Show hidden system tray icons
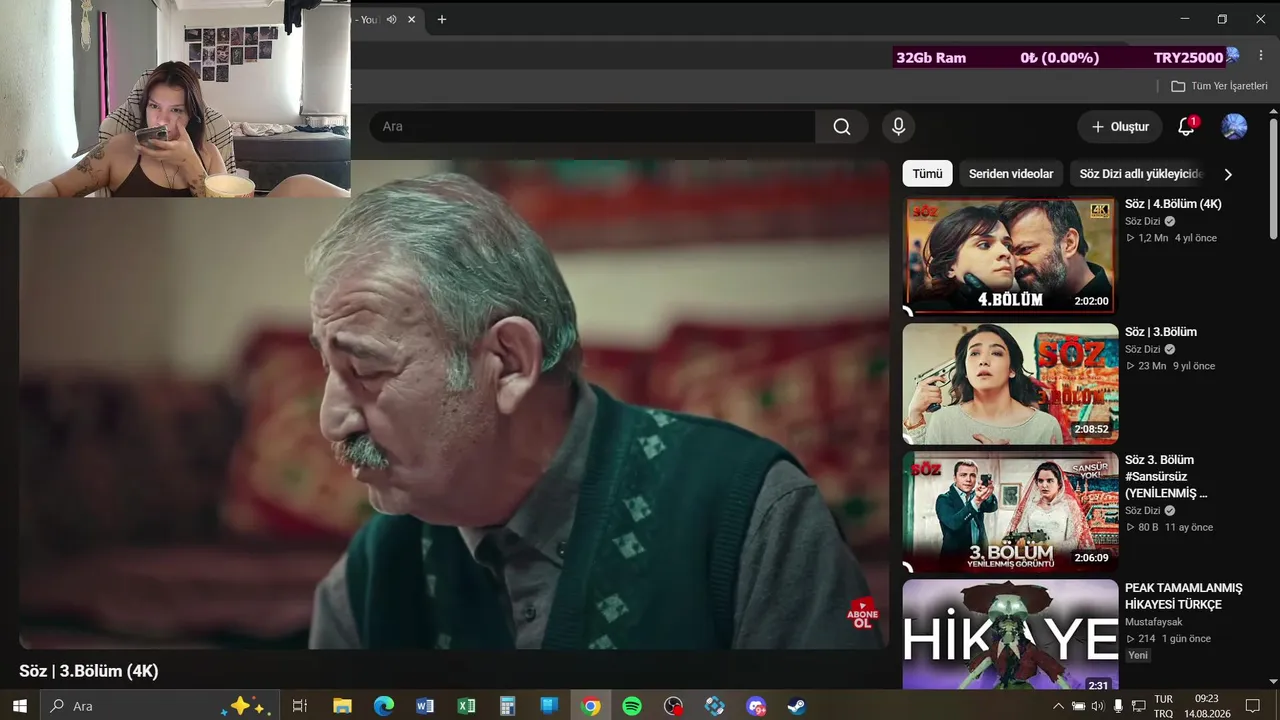This screenshot has width=1280, height=720. point(1058,706)
